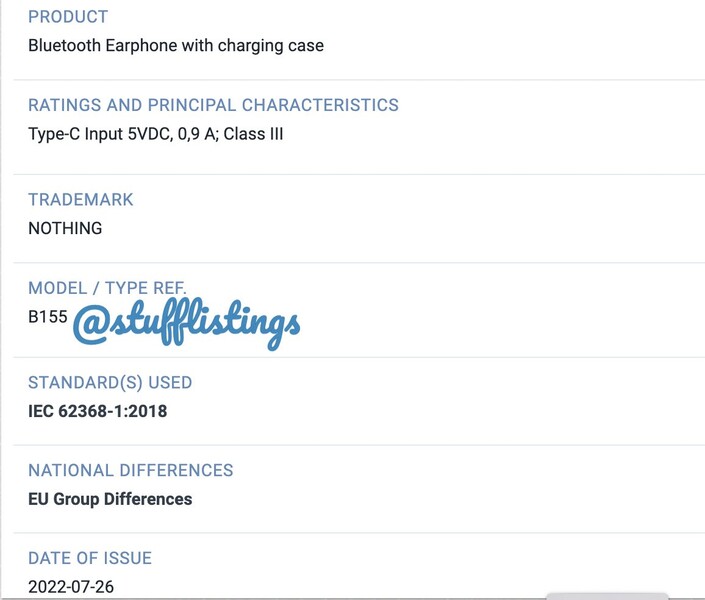Click the STANDARD(S) USED heading

[x=110, y=382]
